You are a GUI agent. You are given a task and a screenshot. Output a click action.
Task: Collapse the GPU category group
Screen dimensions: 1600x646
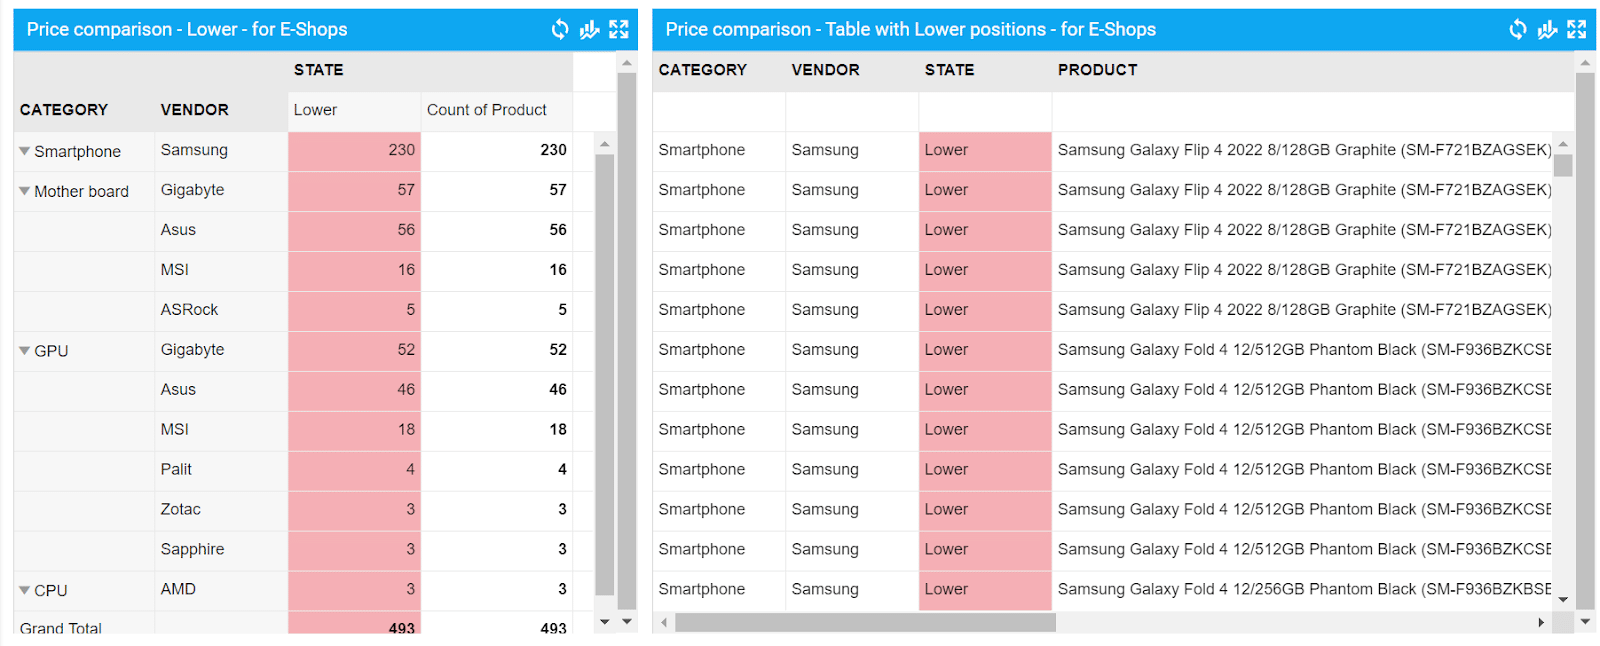pyautogui.click(x=25, y=351)
